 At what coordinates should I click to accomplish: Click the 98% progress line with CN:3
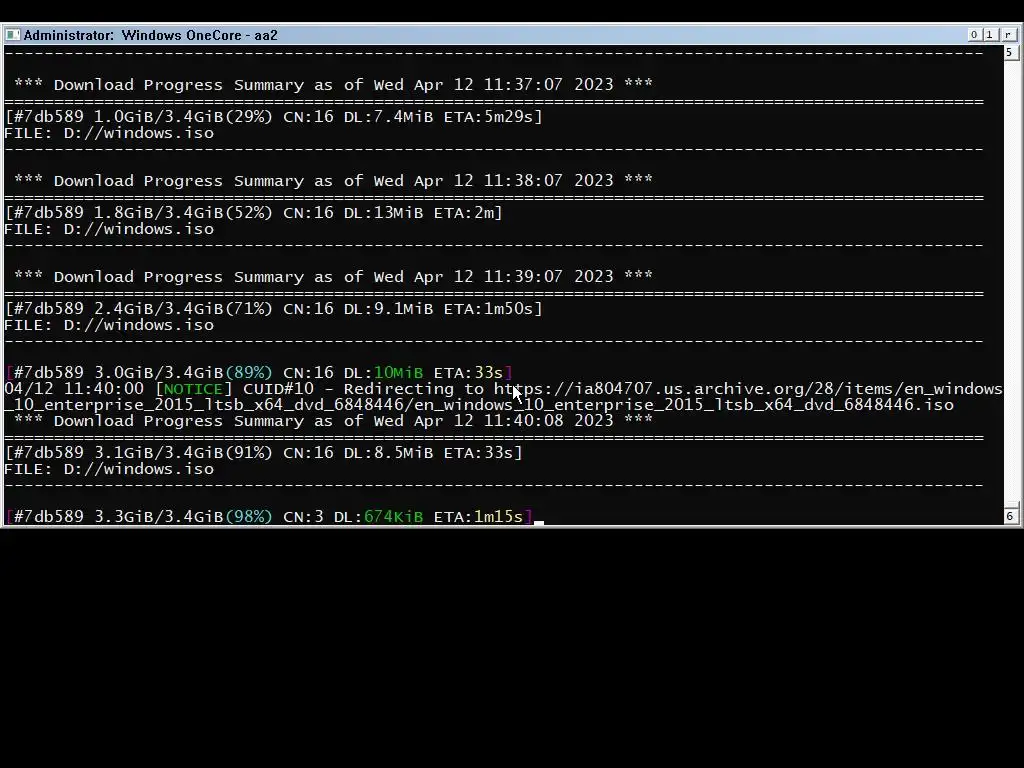(x=268, y=517)
